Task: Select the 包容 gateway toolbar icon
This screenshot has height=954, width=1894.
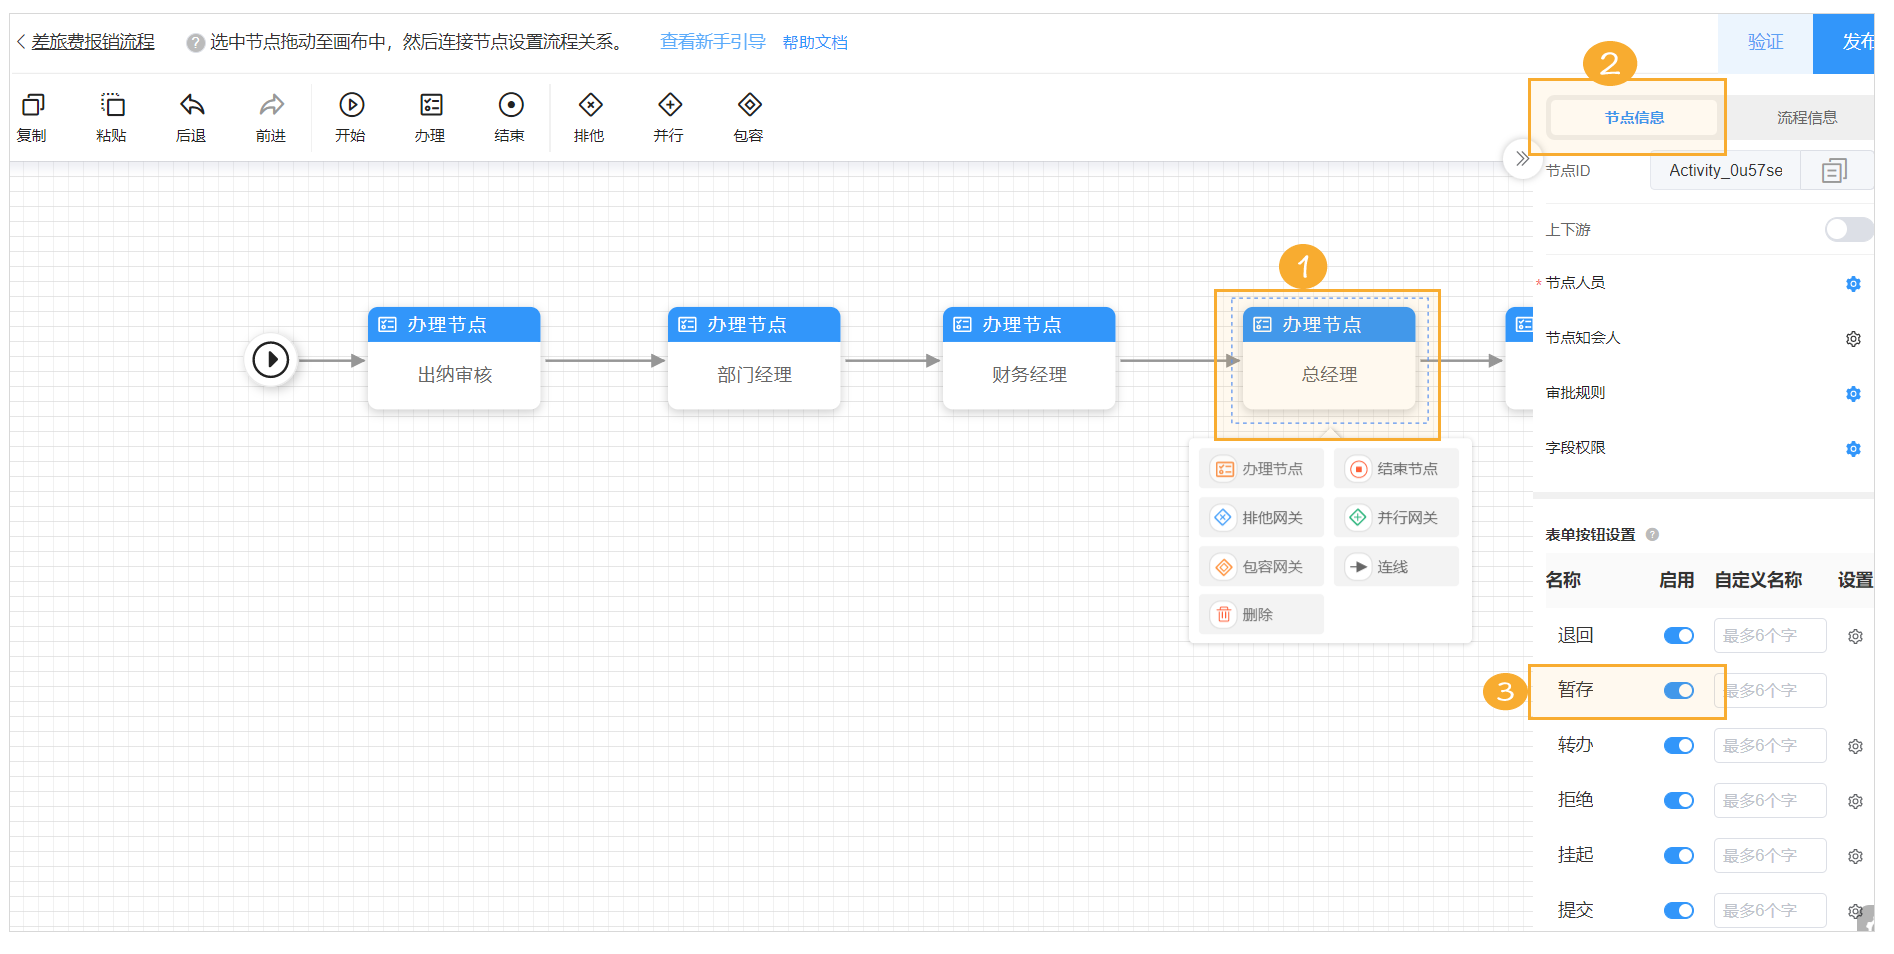Action: tap(749, 106)
